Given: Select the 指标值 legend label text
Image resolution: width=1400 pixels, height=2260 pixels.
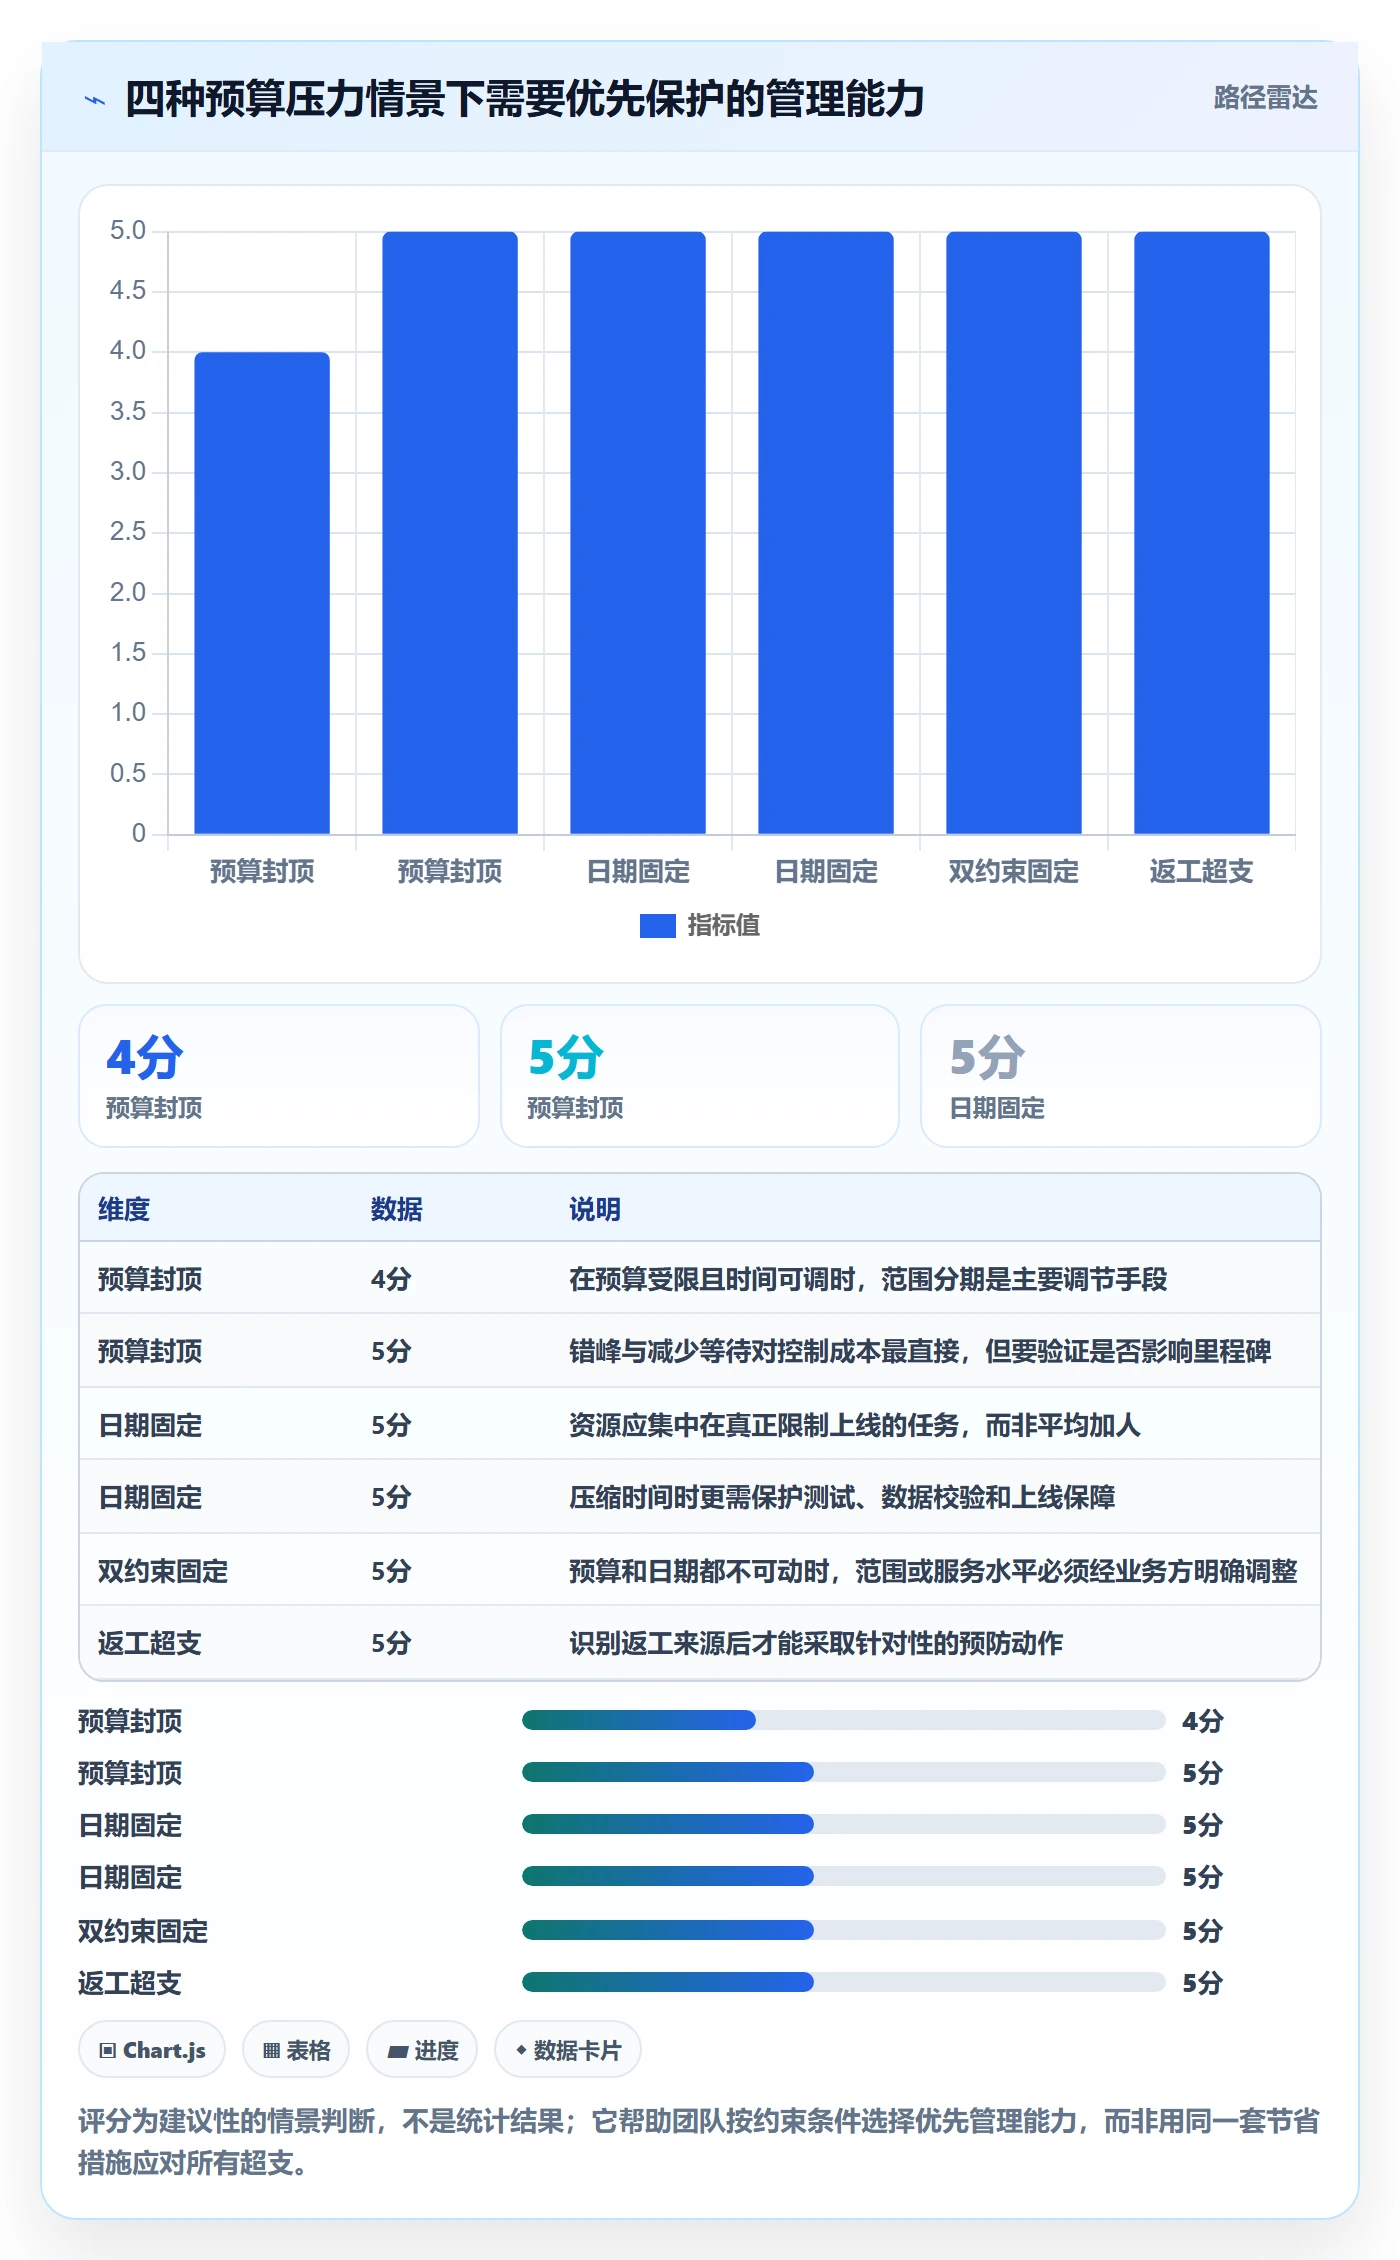Looking at the screenshot, I should [724, 926].
